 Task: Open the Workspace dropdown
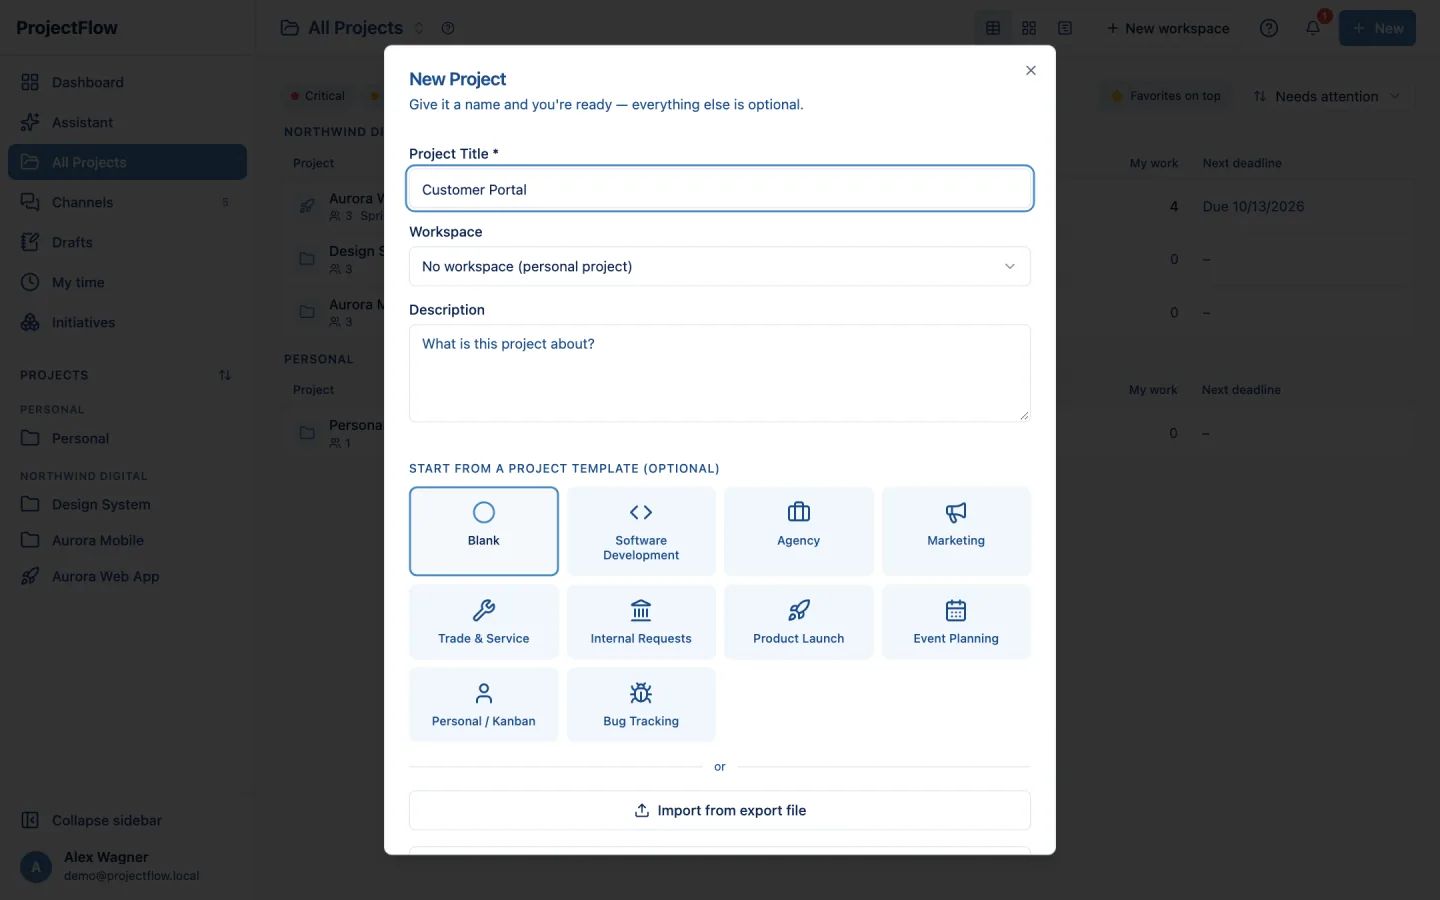pyautogui.click(x=720, y=266)
